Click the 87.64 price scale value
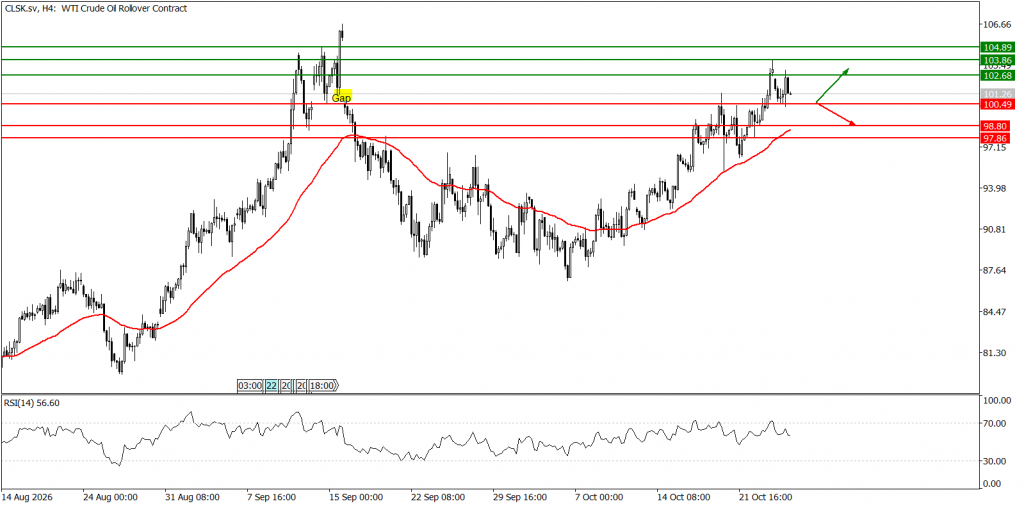The image size is (1024, 506). click(997, 271)
